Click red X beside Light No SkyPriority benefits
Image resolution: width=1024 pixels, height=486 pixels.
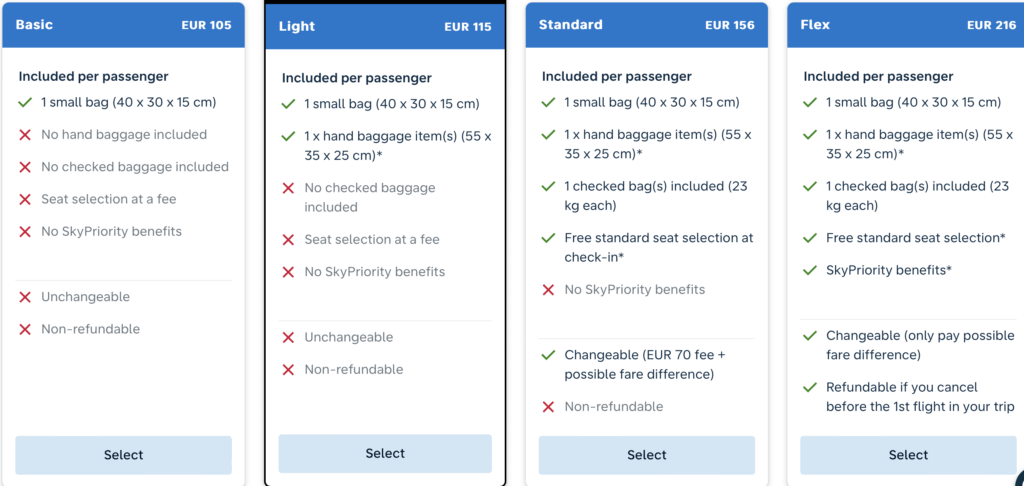[x=288, y=272]
